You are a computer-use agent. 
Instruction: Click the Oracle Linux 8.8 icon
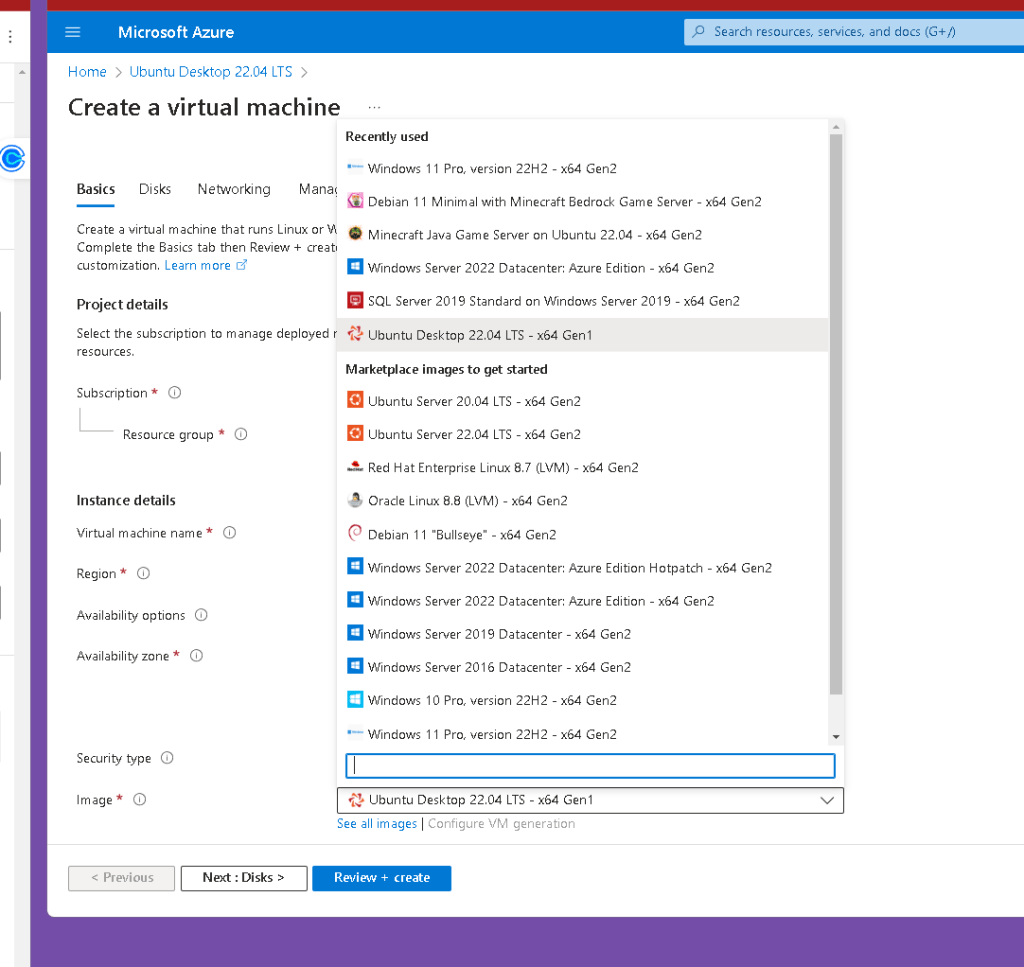pyautogui.click(x=355, y=500)
